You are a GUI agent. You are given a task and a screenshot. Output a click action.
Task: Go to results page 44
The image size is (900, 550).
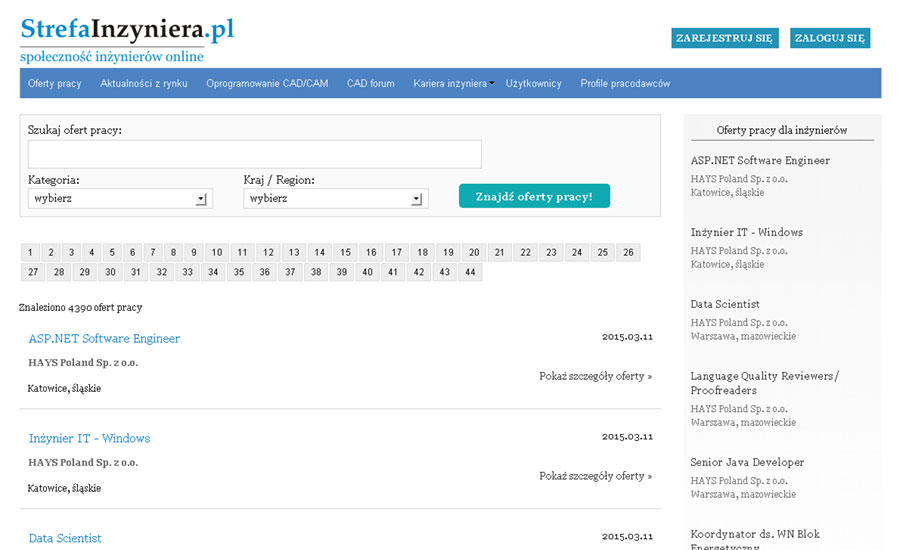(470, 272)
